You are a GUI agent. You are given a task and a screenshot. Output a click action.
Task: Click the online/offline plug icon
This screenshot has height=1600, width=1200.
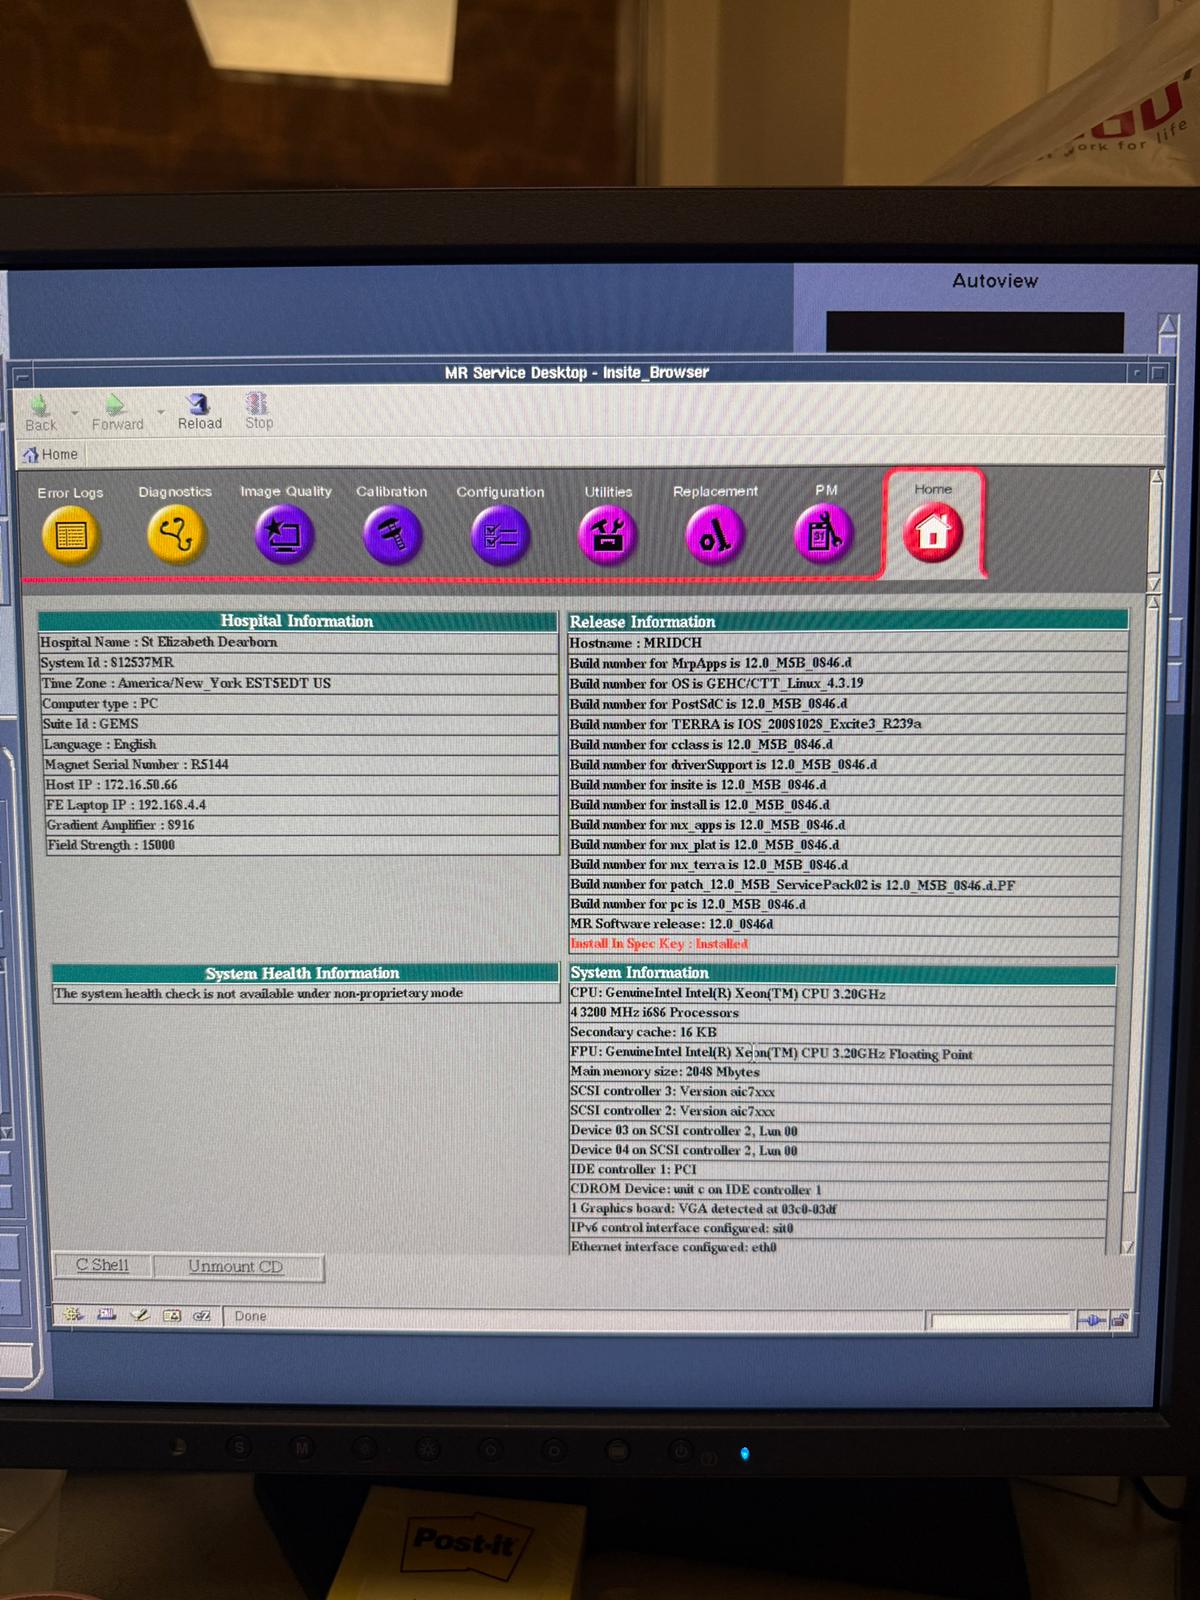click(x=1091, y=1321)
